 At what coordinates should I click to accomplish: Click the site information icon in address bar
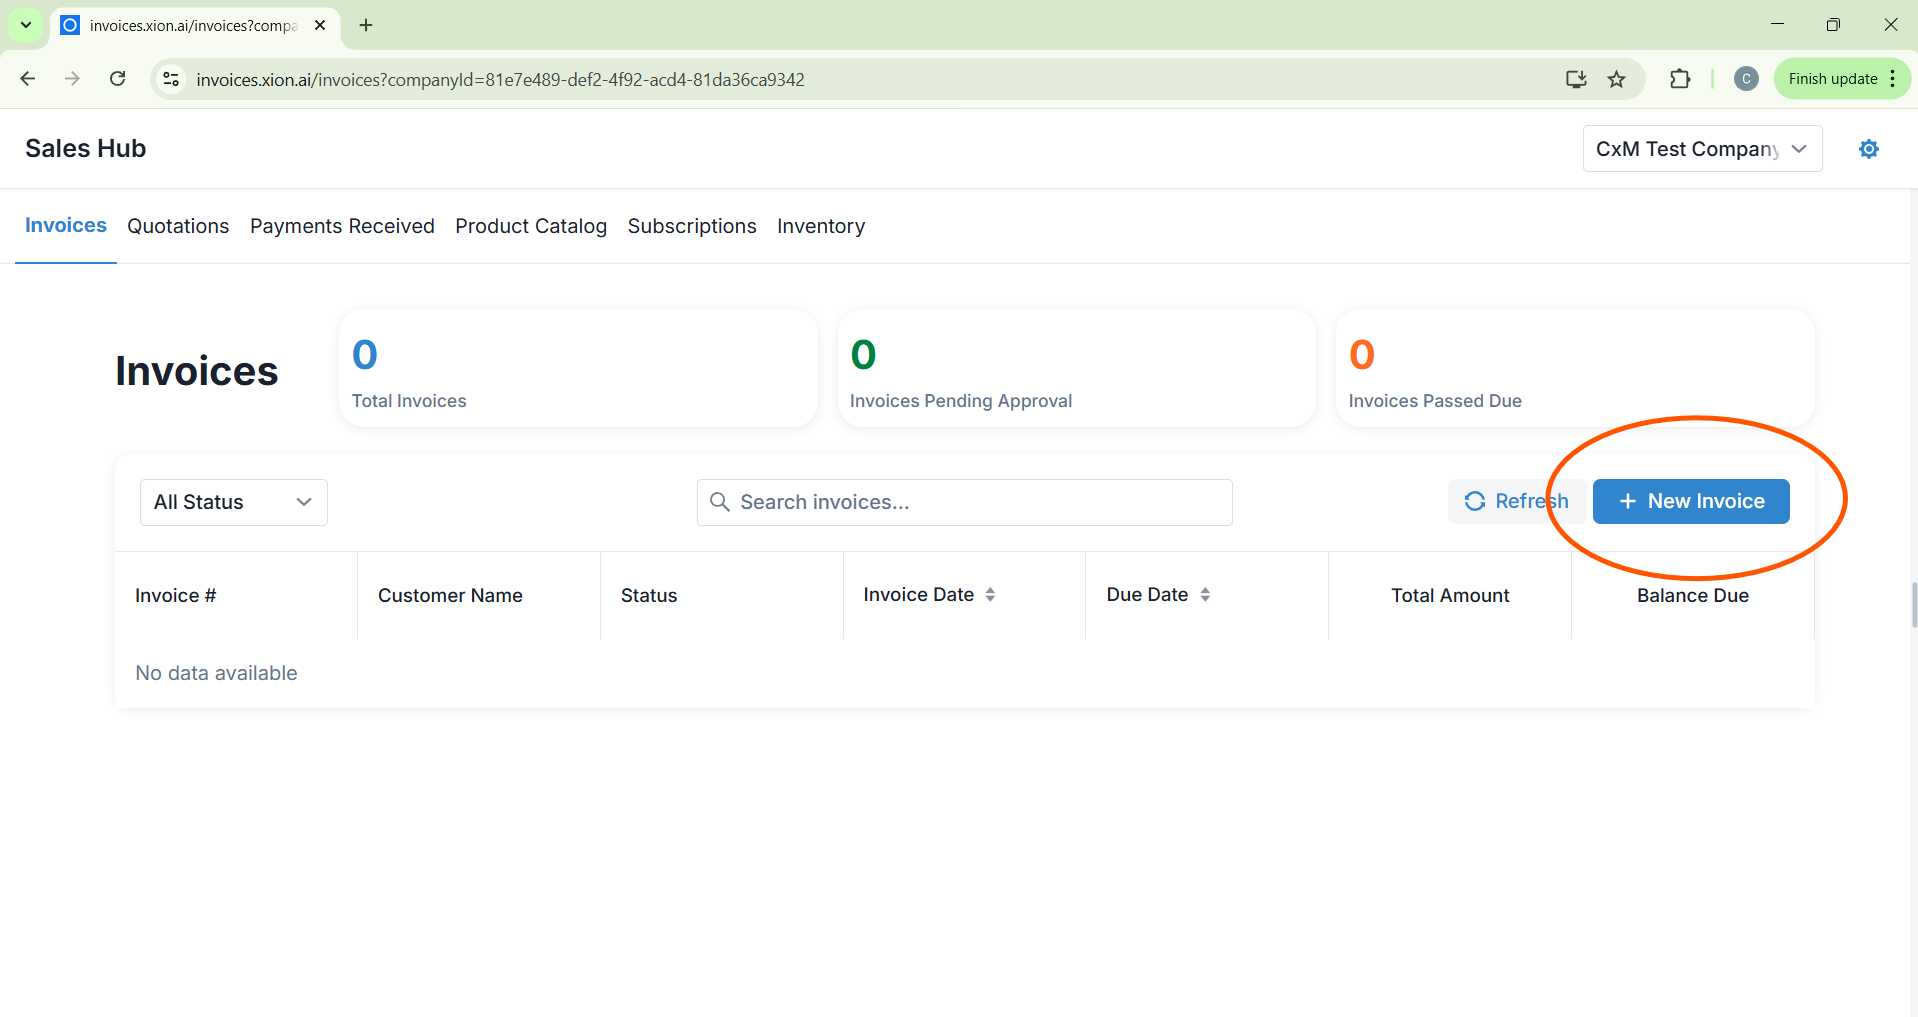(x=171, y=79)
